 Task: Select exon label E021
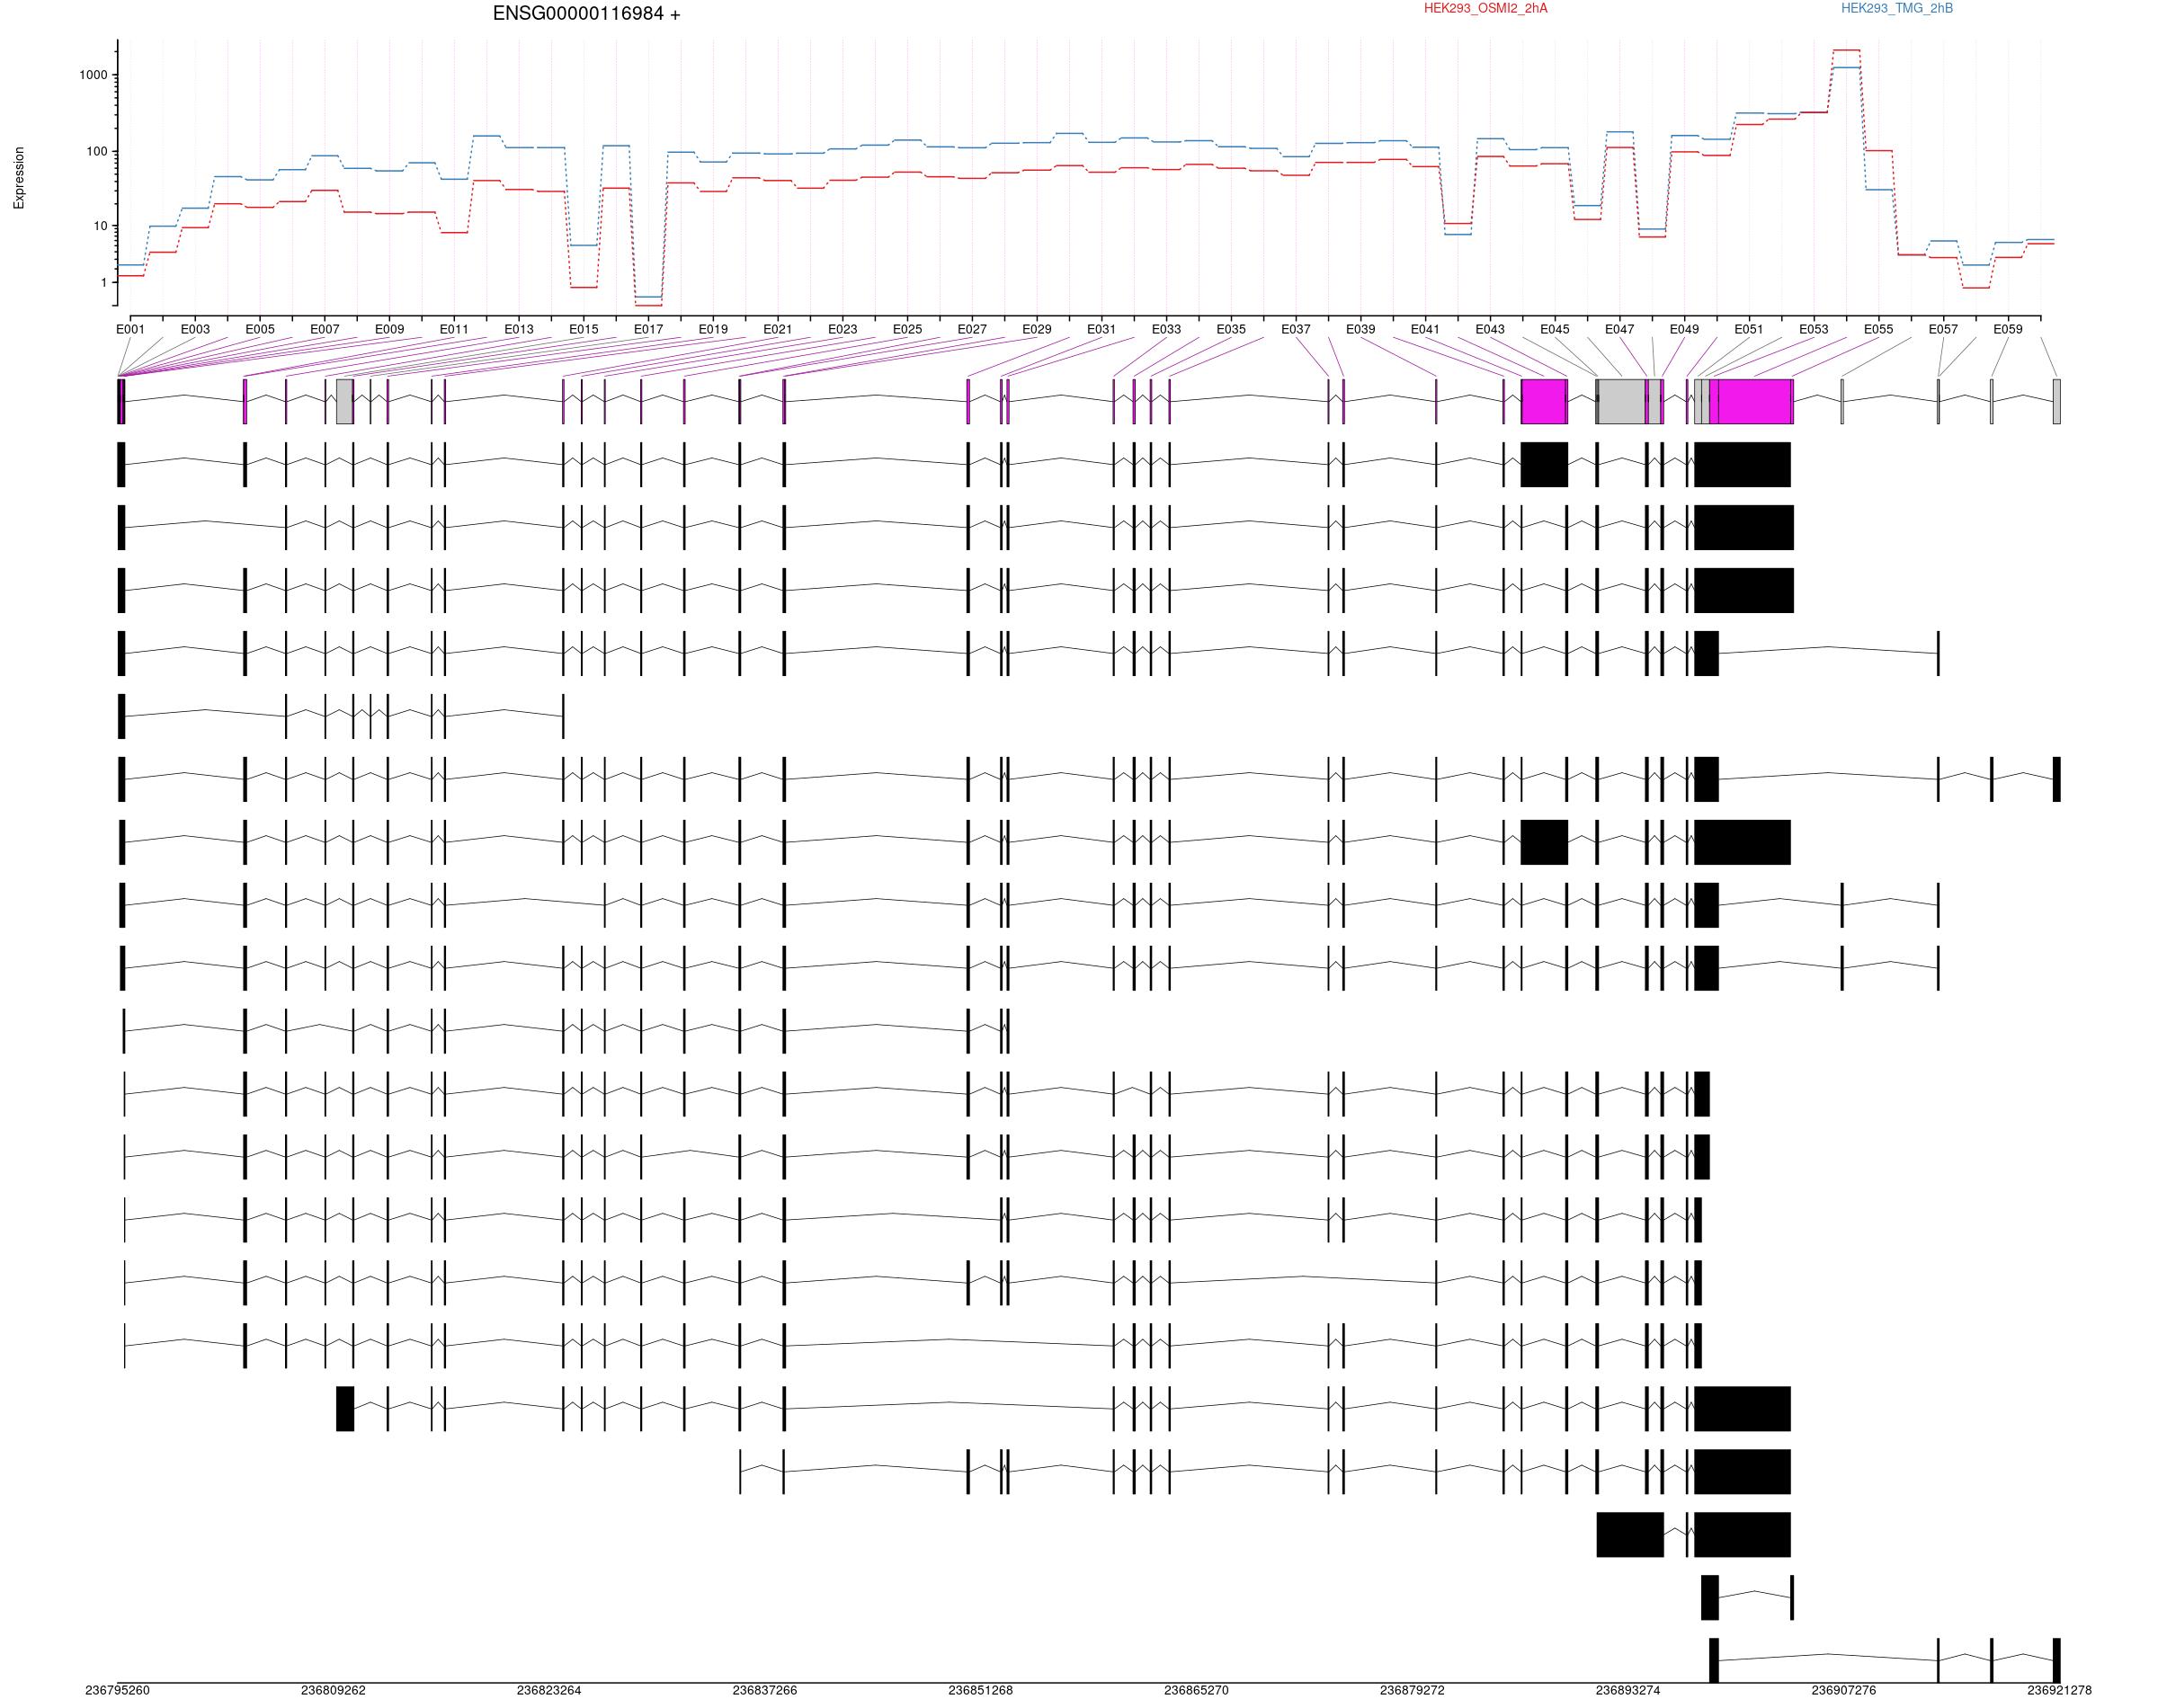tap(778, 329)
